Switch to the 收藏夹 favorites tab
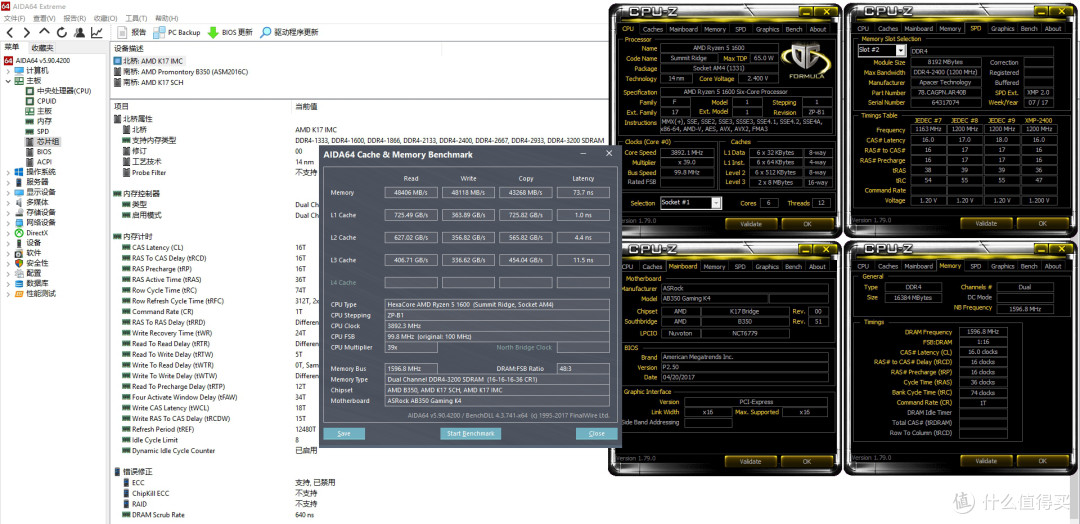This screenshot has height=524, width=1080. click(41, 48)
